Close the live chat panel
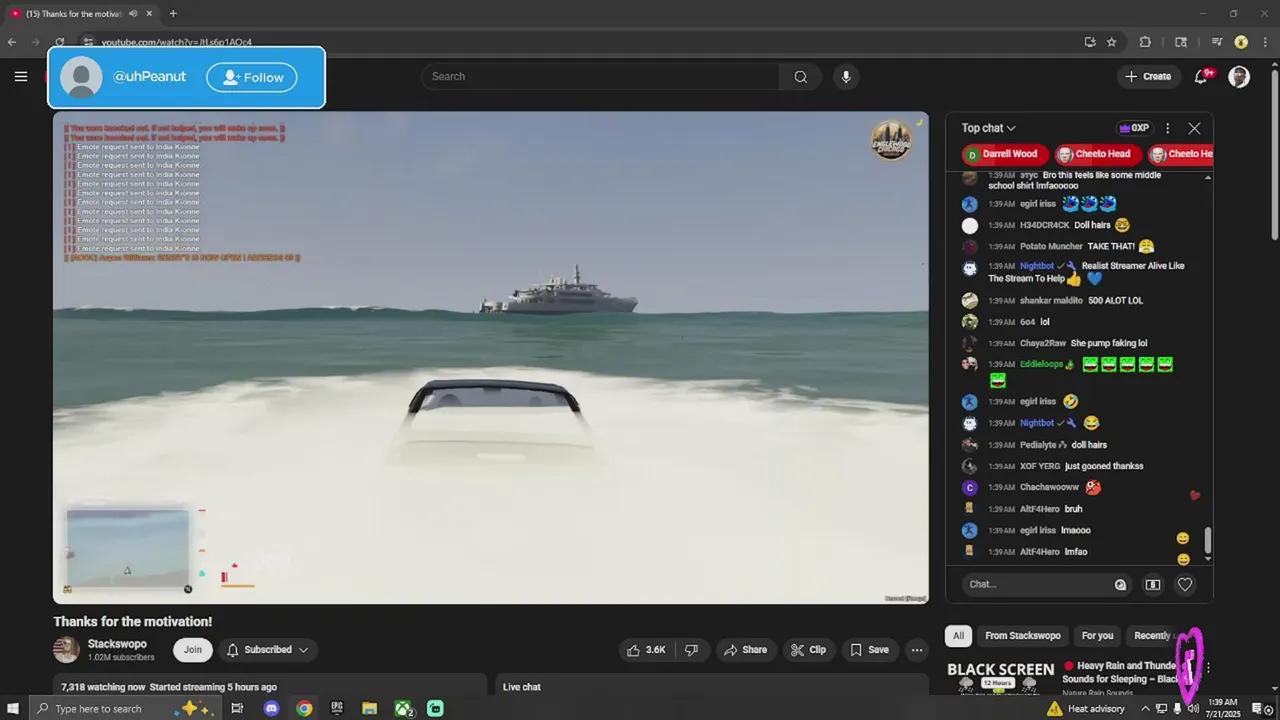The height and width of the screenshot is (720, 1280). [1194, 128]
